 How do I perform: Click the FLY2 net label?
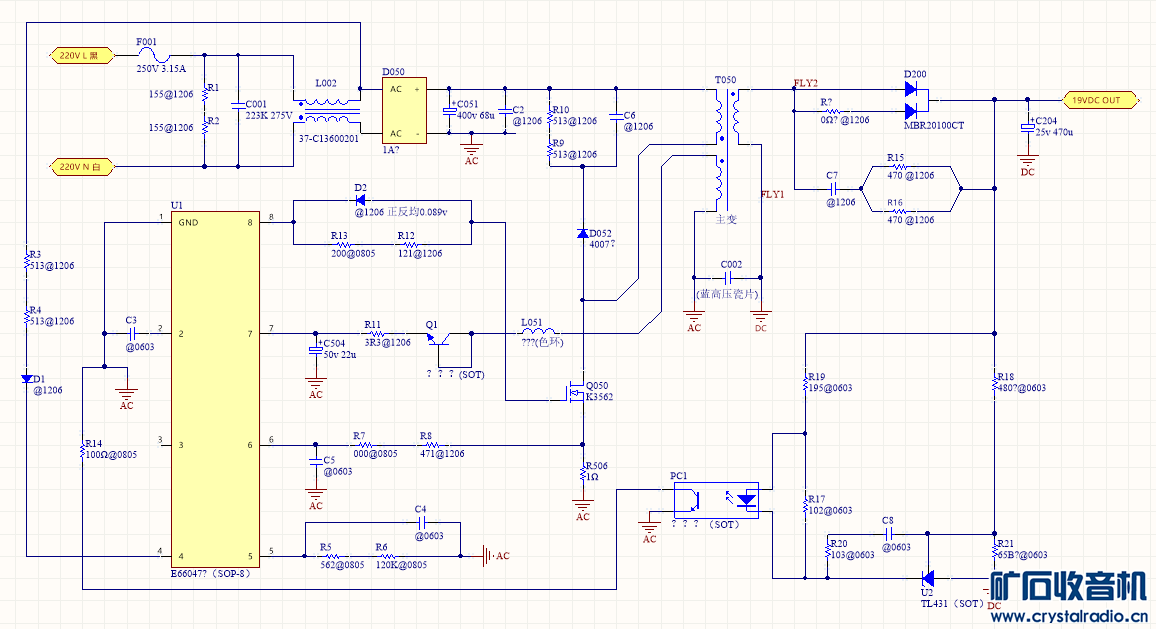click(806, 83)
